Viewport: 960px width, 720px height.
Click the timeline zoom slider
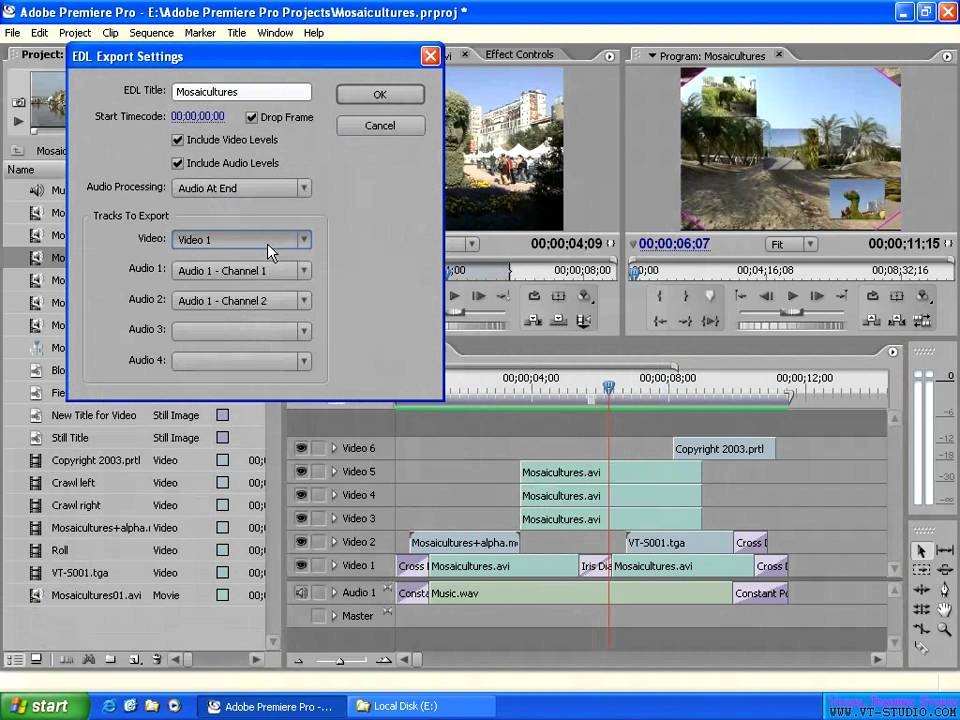tap(340, 660)
